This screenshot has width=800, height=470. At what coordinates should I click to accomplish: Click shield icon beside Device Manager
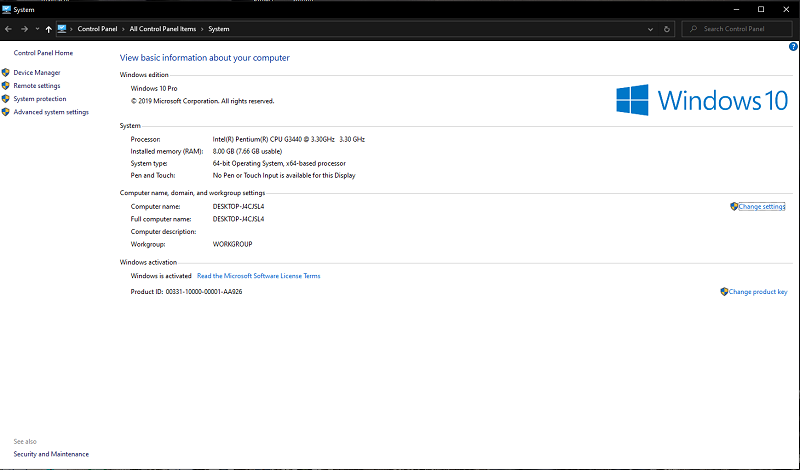[x=6, y=72]
